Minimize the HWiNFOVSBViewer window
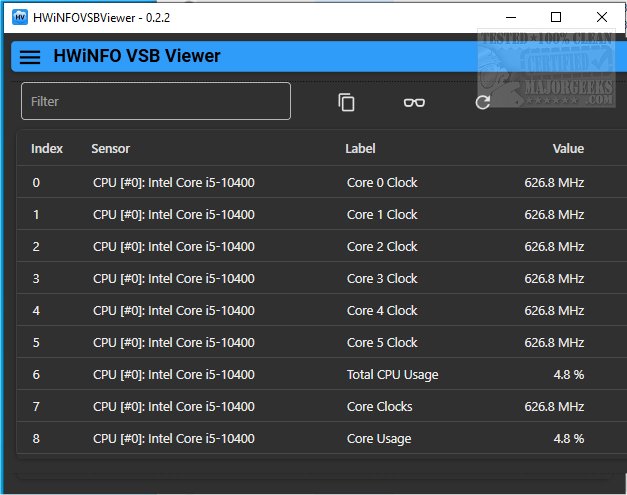Screen dimensions: 627x495 [511, 17]
